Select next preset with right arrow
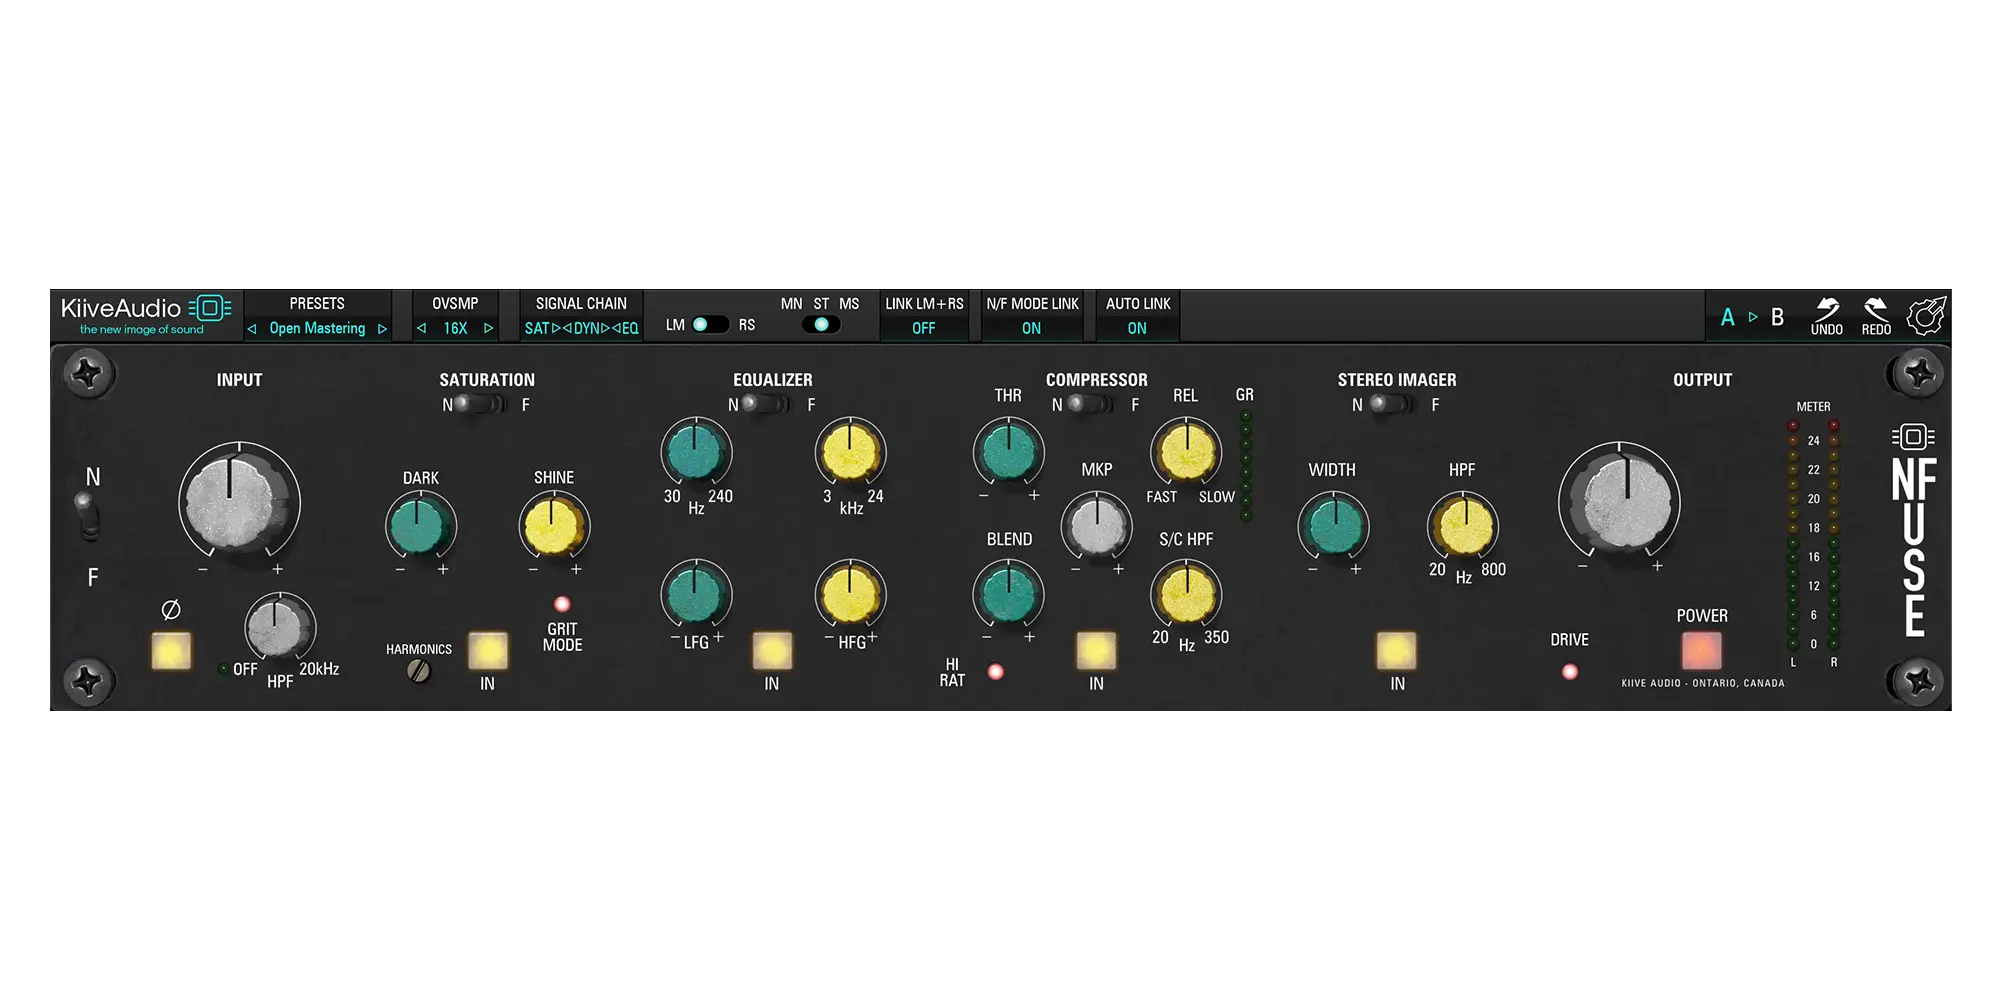The image size is (2000, 1000). point(382,329)
